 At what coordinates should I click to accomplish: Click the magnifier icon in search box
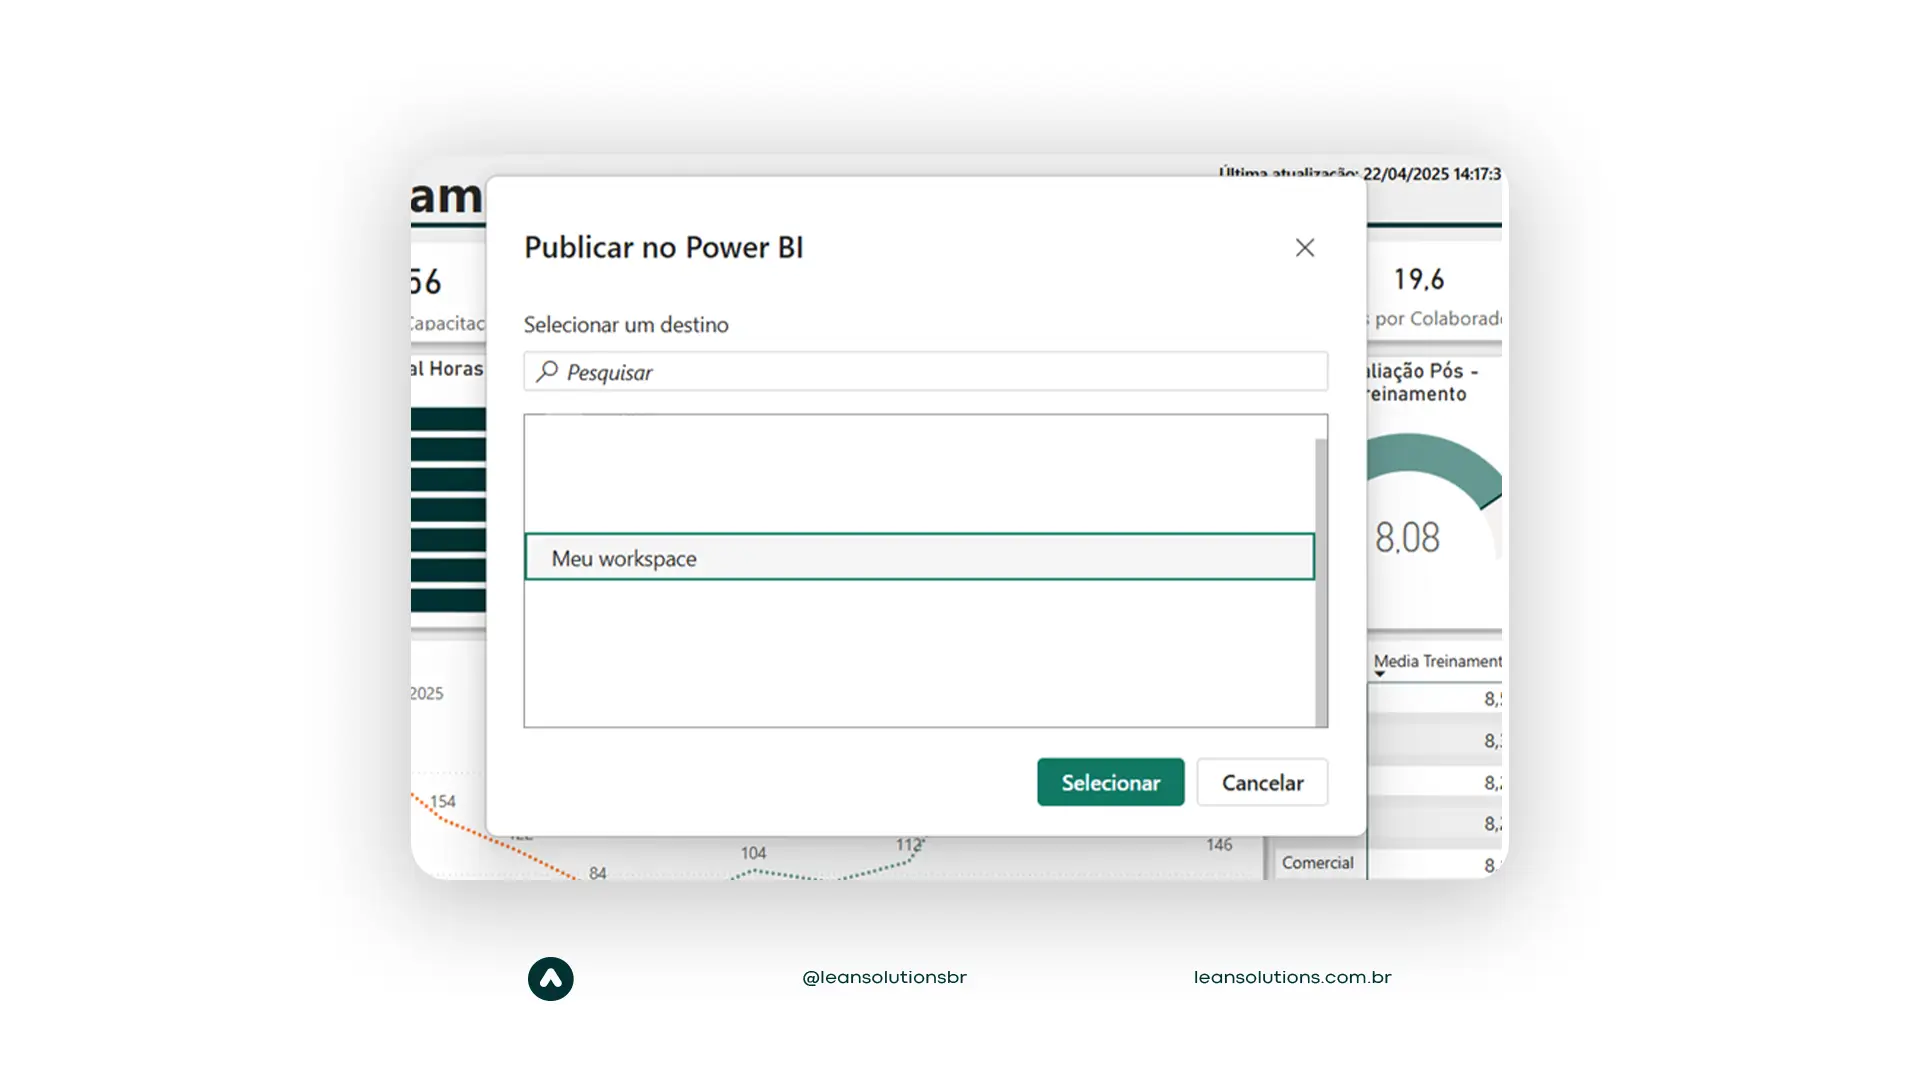click(x=547, y=372)
